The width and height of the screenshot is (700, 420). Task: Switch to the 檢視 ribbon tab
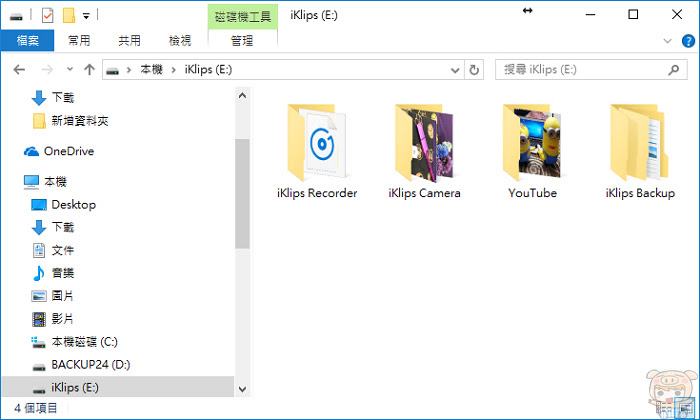180,41
